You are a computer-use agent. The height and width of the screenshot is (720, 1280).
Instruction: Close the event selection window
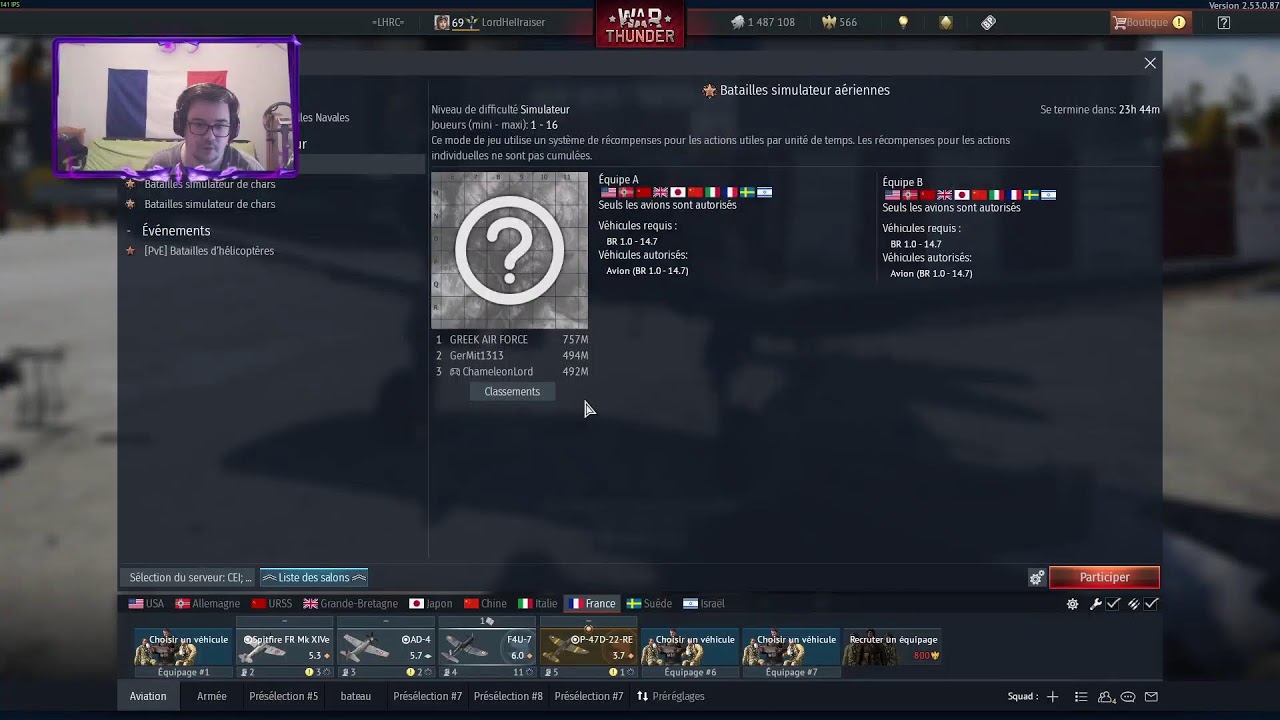point(1150,63)
